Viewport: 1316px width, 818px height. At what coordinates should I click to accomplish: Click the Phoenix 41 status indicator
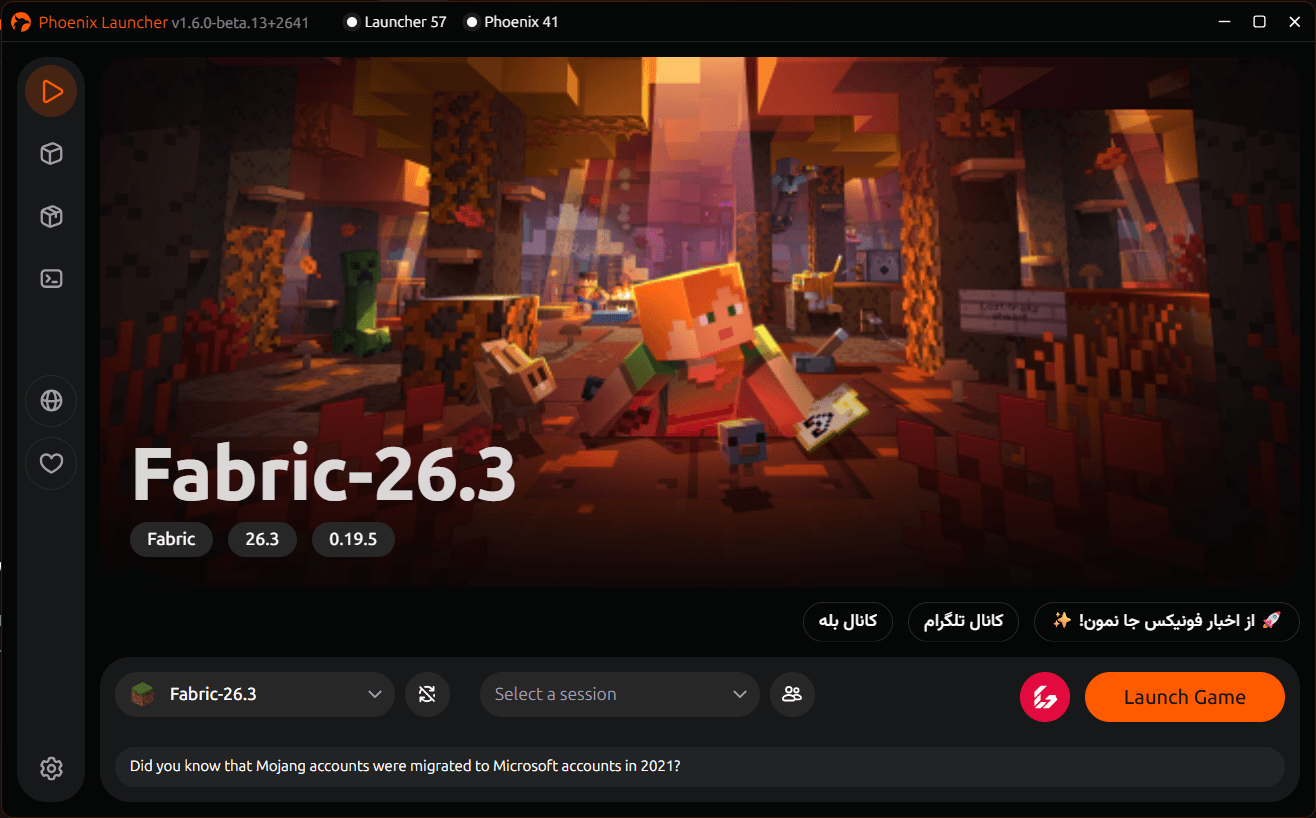pos(512,22)
